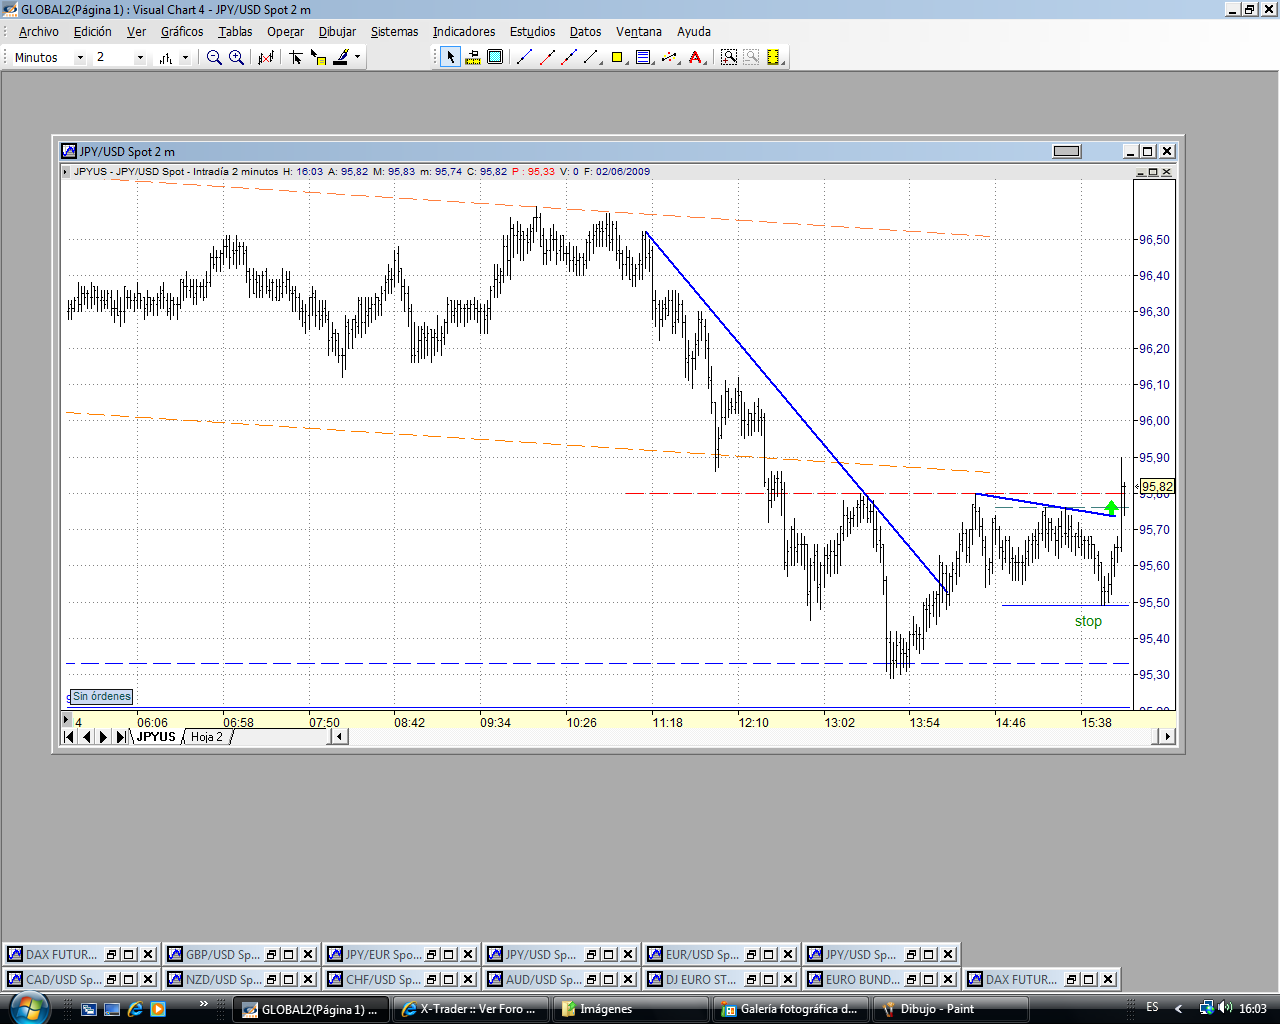Viewport: 1280px width, 1024px height.
Task: Maximize the CHF/USD minimized window
Action: [449, 980]
